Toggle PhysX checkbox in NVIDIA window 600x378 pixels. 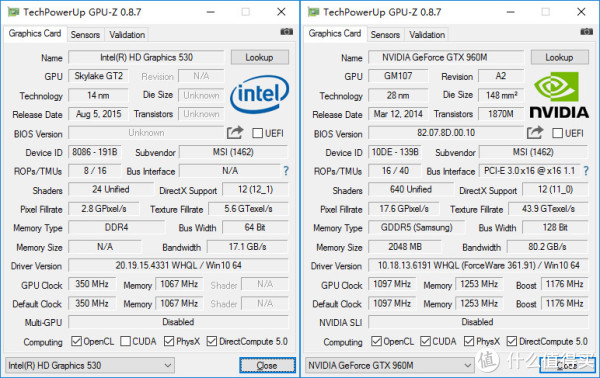pos(469,341)
